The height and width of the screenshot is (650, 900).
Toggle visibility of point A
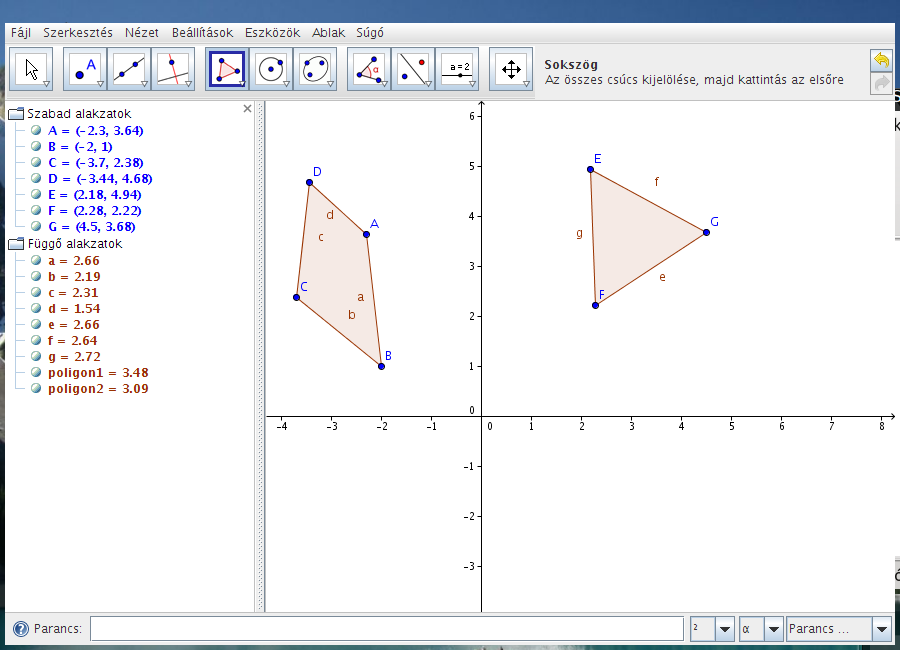pyautogui.click(x=36, y=130)
